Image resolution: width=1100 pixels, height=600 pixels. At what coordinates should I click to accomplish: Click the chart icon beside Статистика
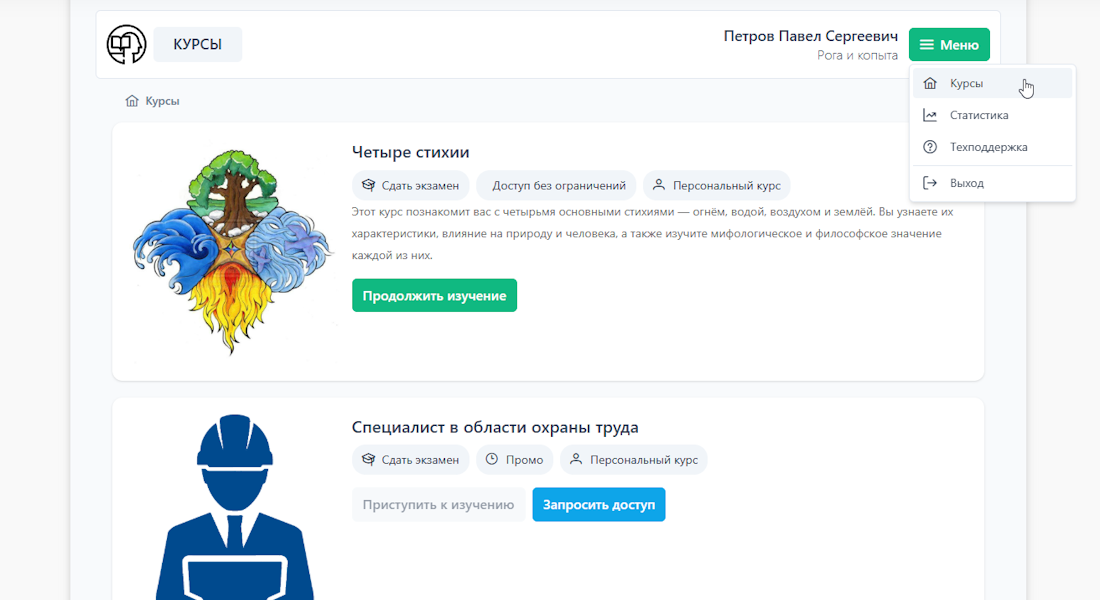tap(930, 116)
